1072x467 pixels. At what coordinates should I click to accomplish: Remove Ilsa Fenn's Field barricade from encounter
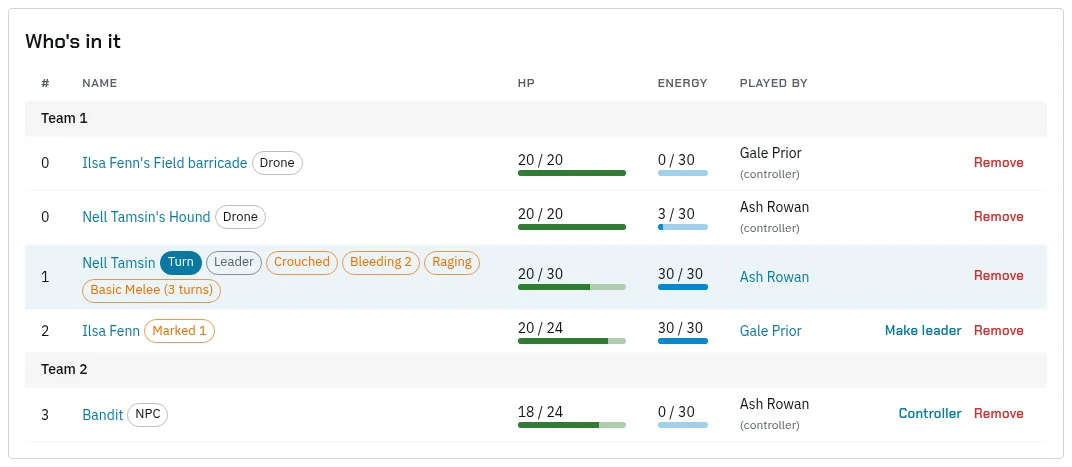[x=998, y=163]
